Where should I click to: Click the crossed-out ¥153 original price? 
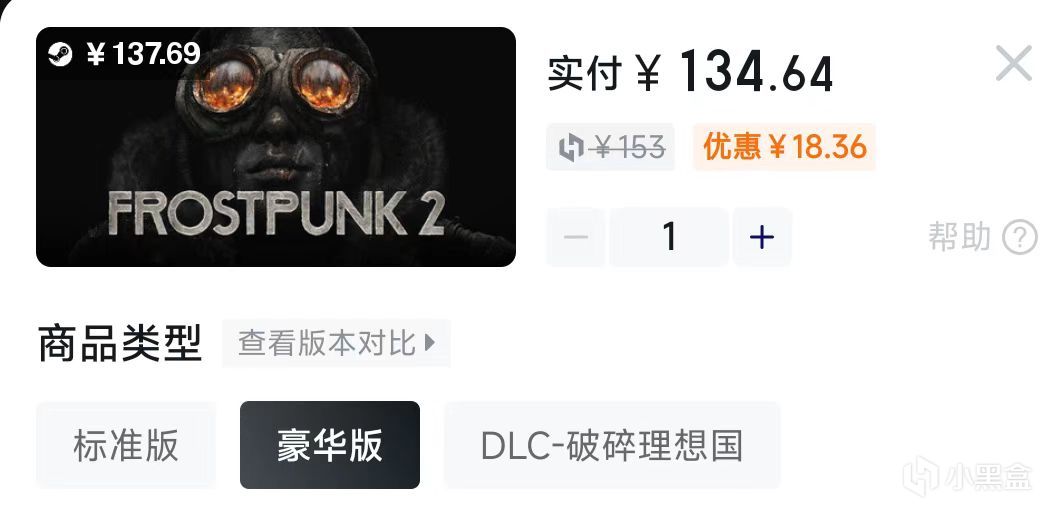[x=627, y=147]
